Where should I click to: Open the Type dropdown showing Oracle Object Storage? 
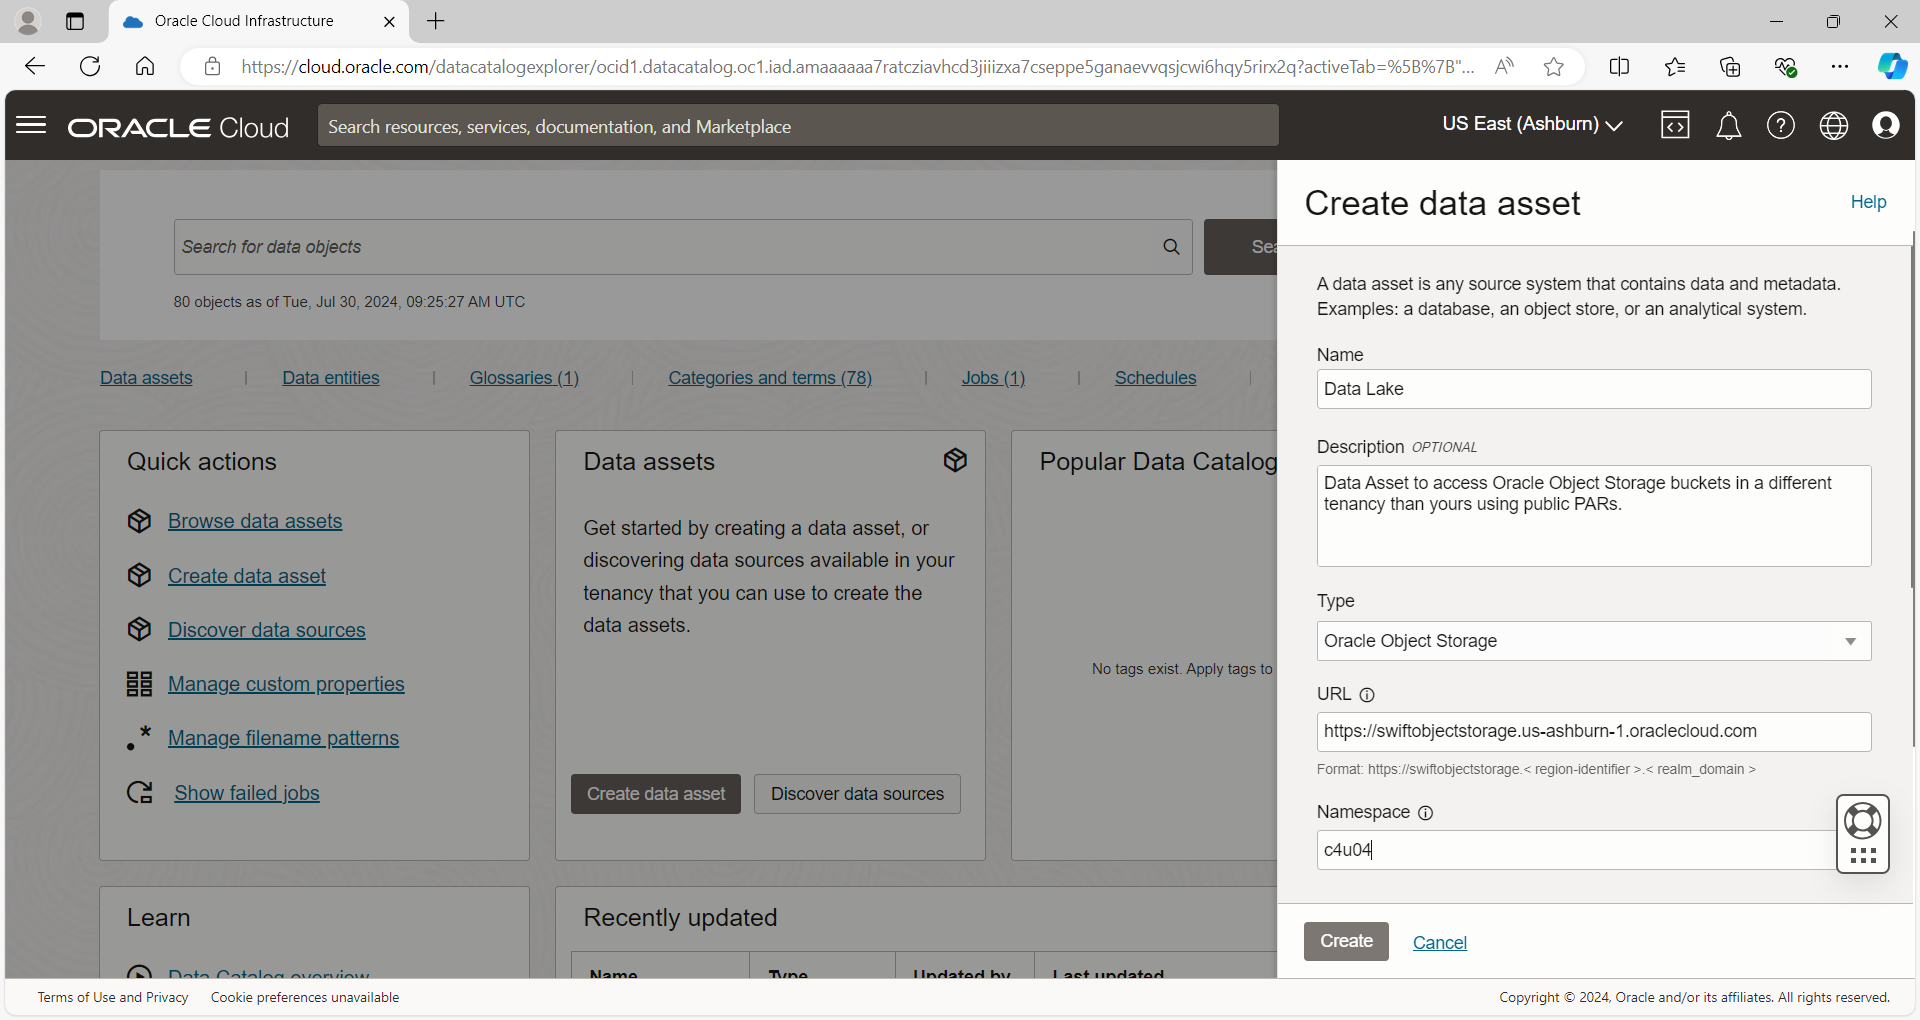coord(1593,641)
